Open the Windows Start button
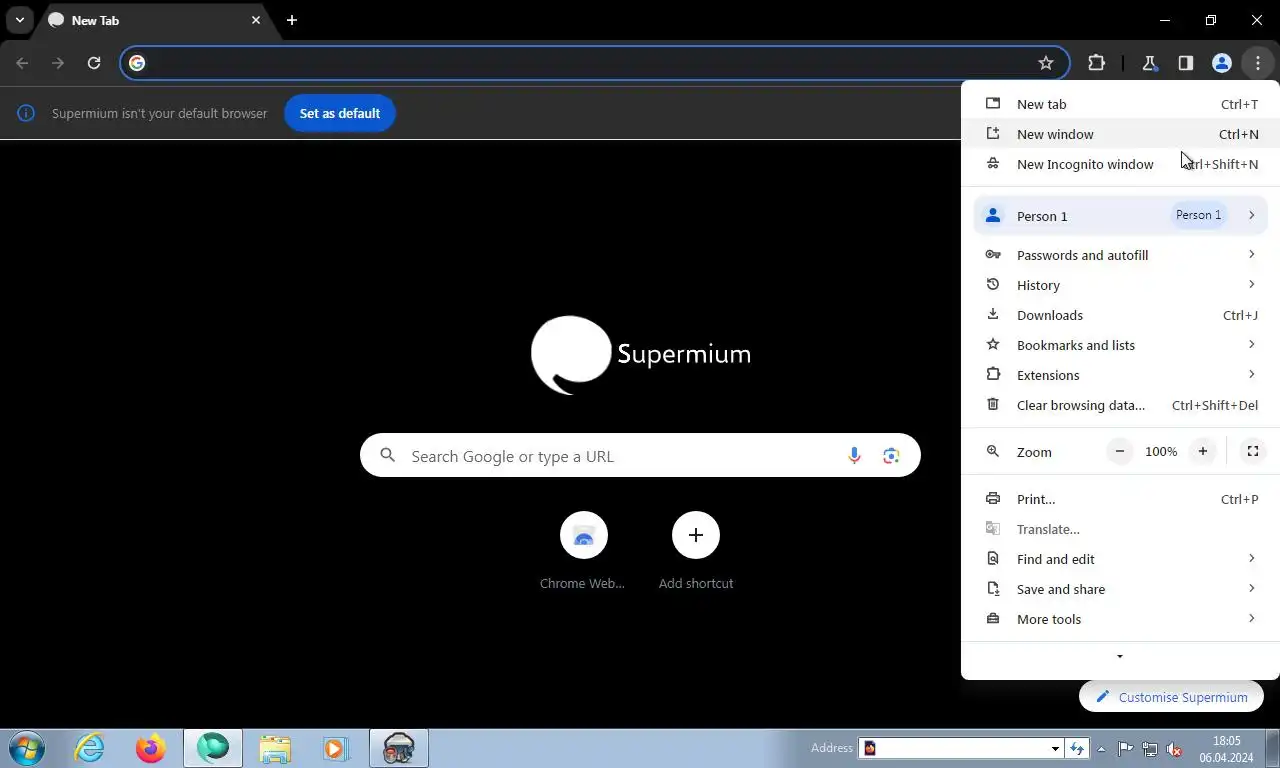This screenshot has width=1280, height=768. tap(26, 748)
